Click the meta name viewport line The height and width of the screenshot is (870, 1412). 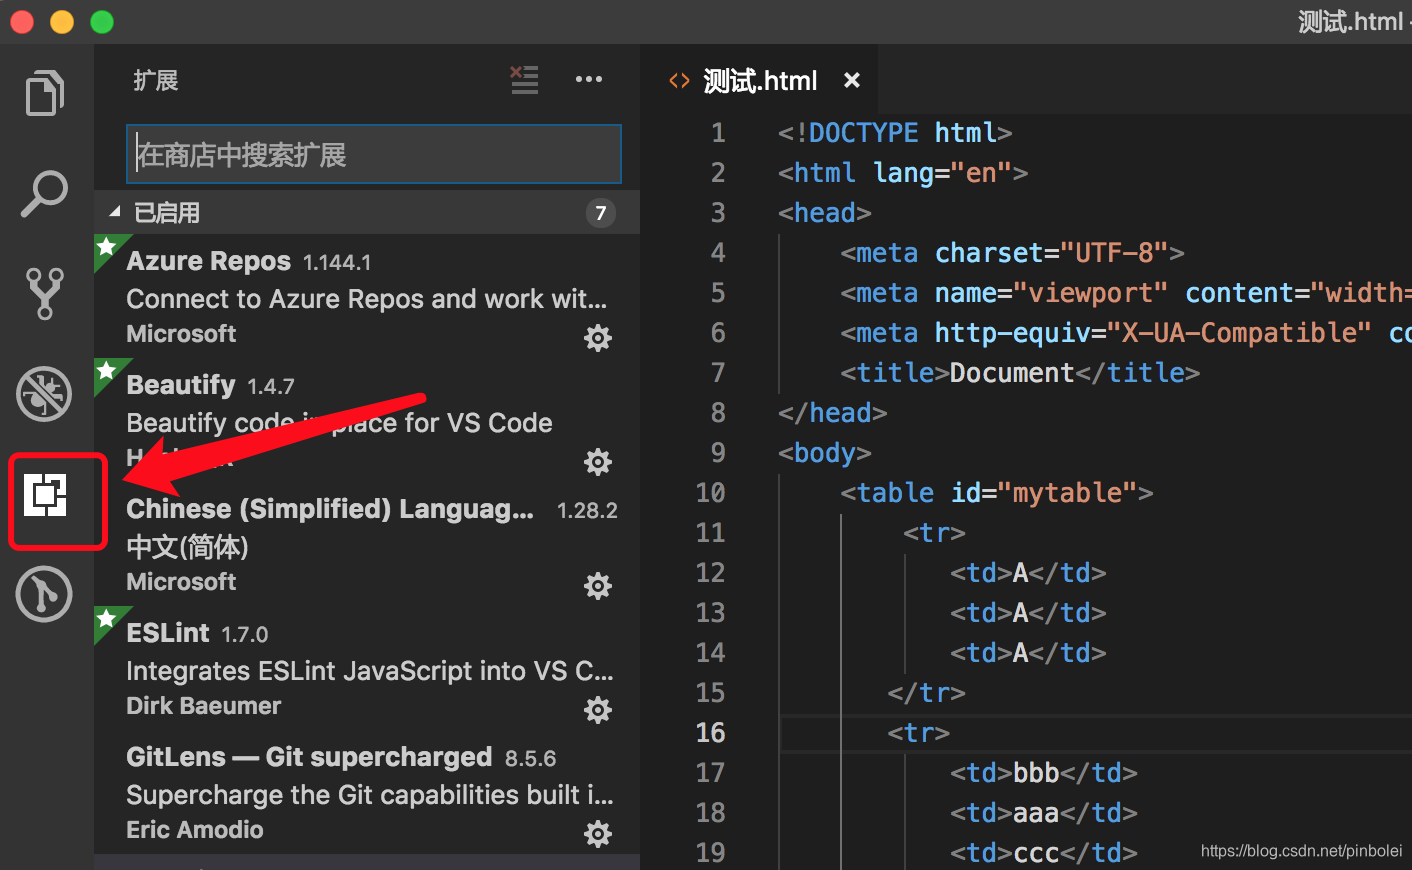point(1126,292)
